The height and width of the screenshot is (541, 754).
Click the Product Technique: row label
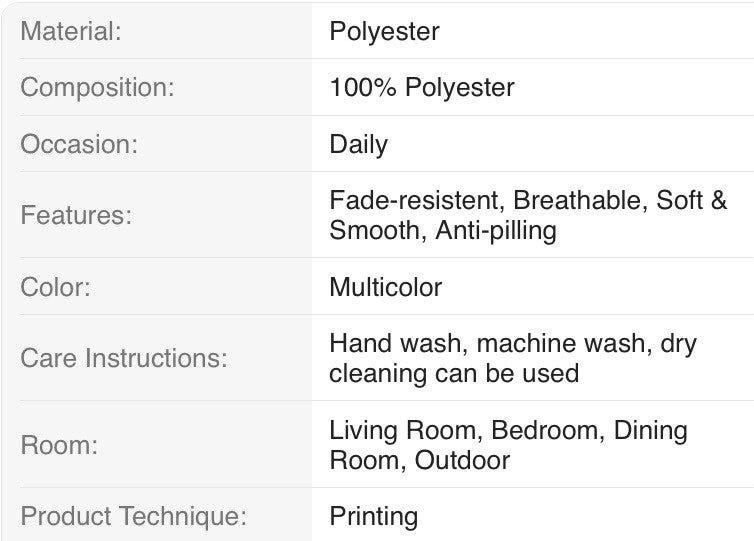coord(133,517)
